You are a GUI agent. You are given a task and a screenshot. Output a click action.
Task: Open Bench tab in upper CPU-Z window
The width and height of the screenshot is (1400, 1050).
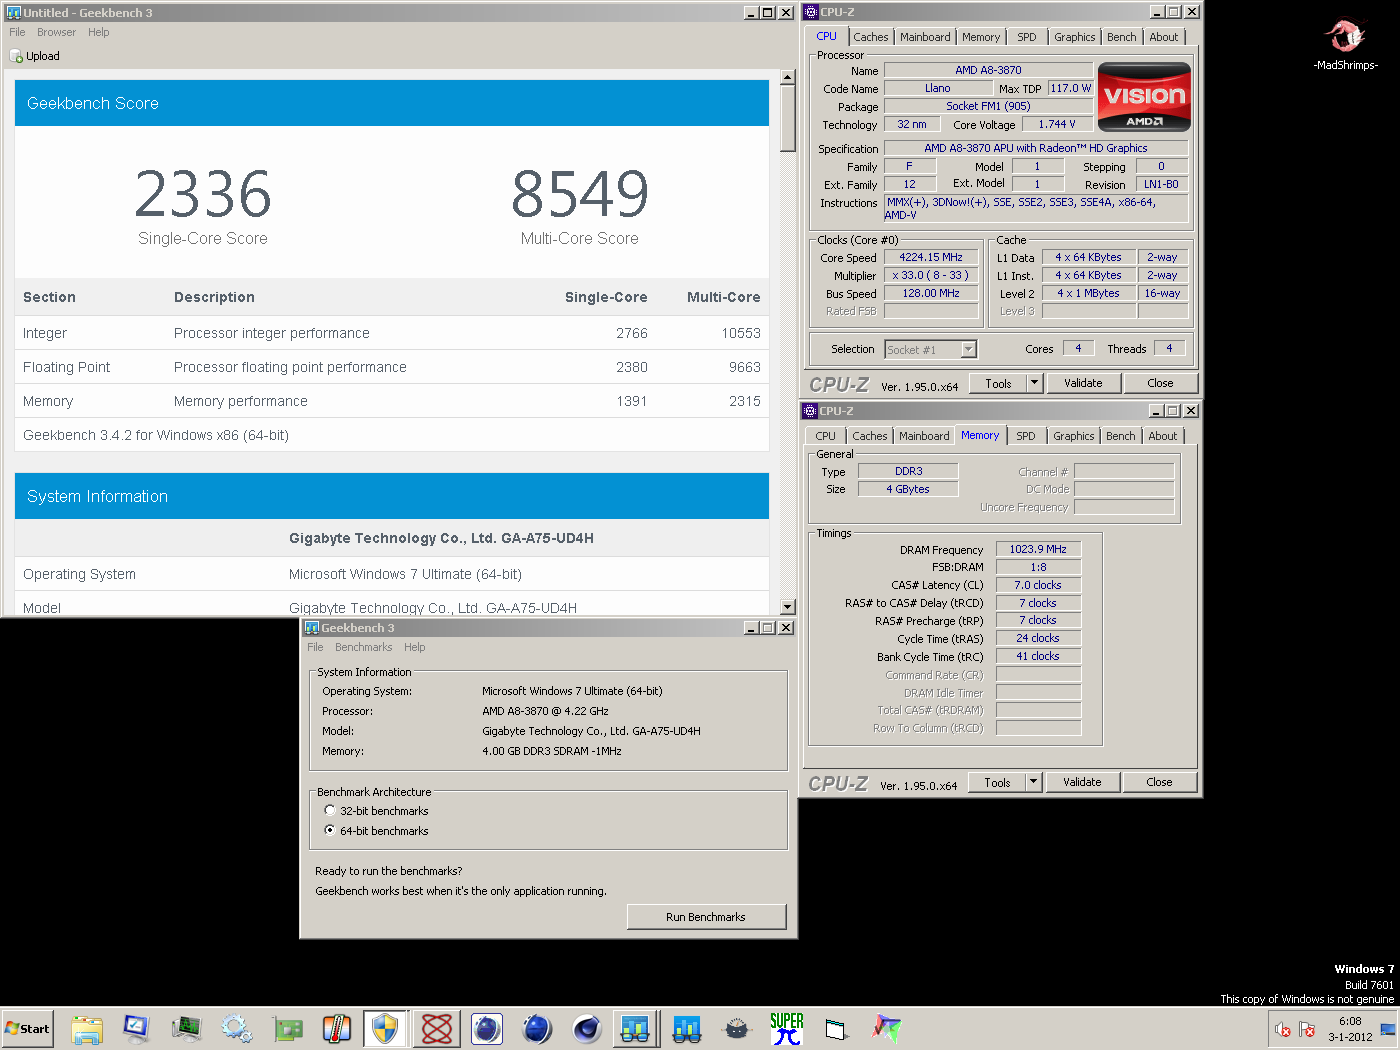pos(1121,37)
